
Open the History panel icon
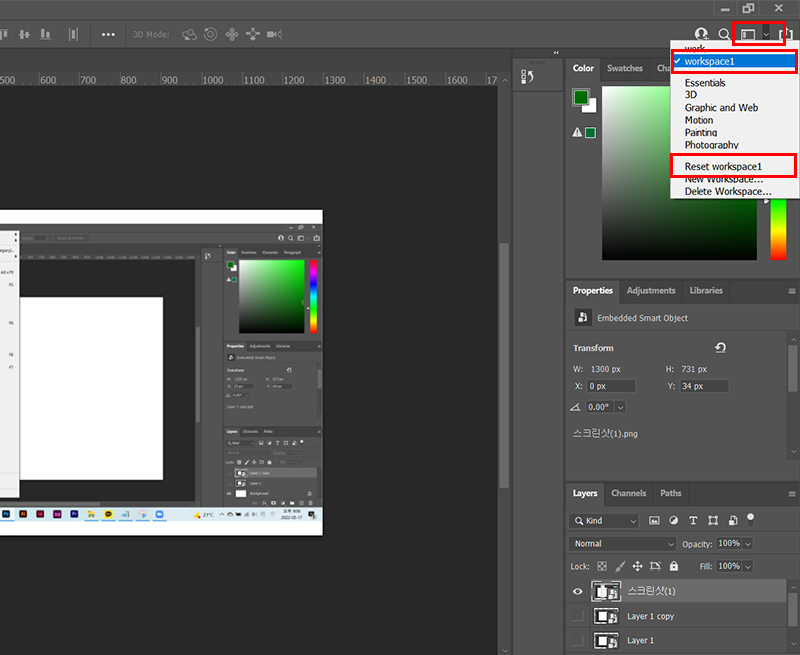coord(527,77)
